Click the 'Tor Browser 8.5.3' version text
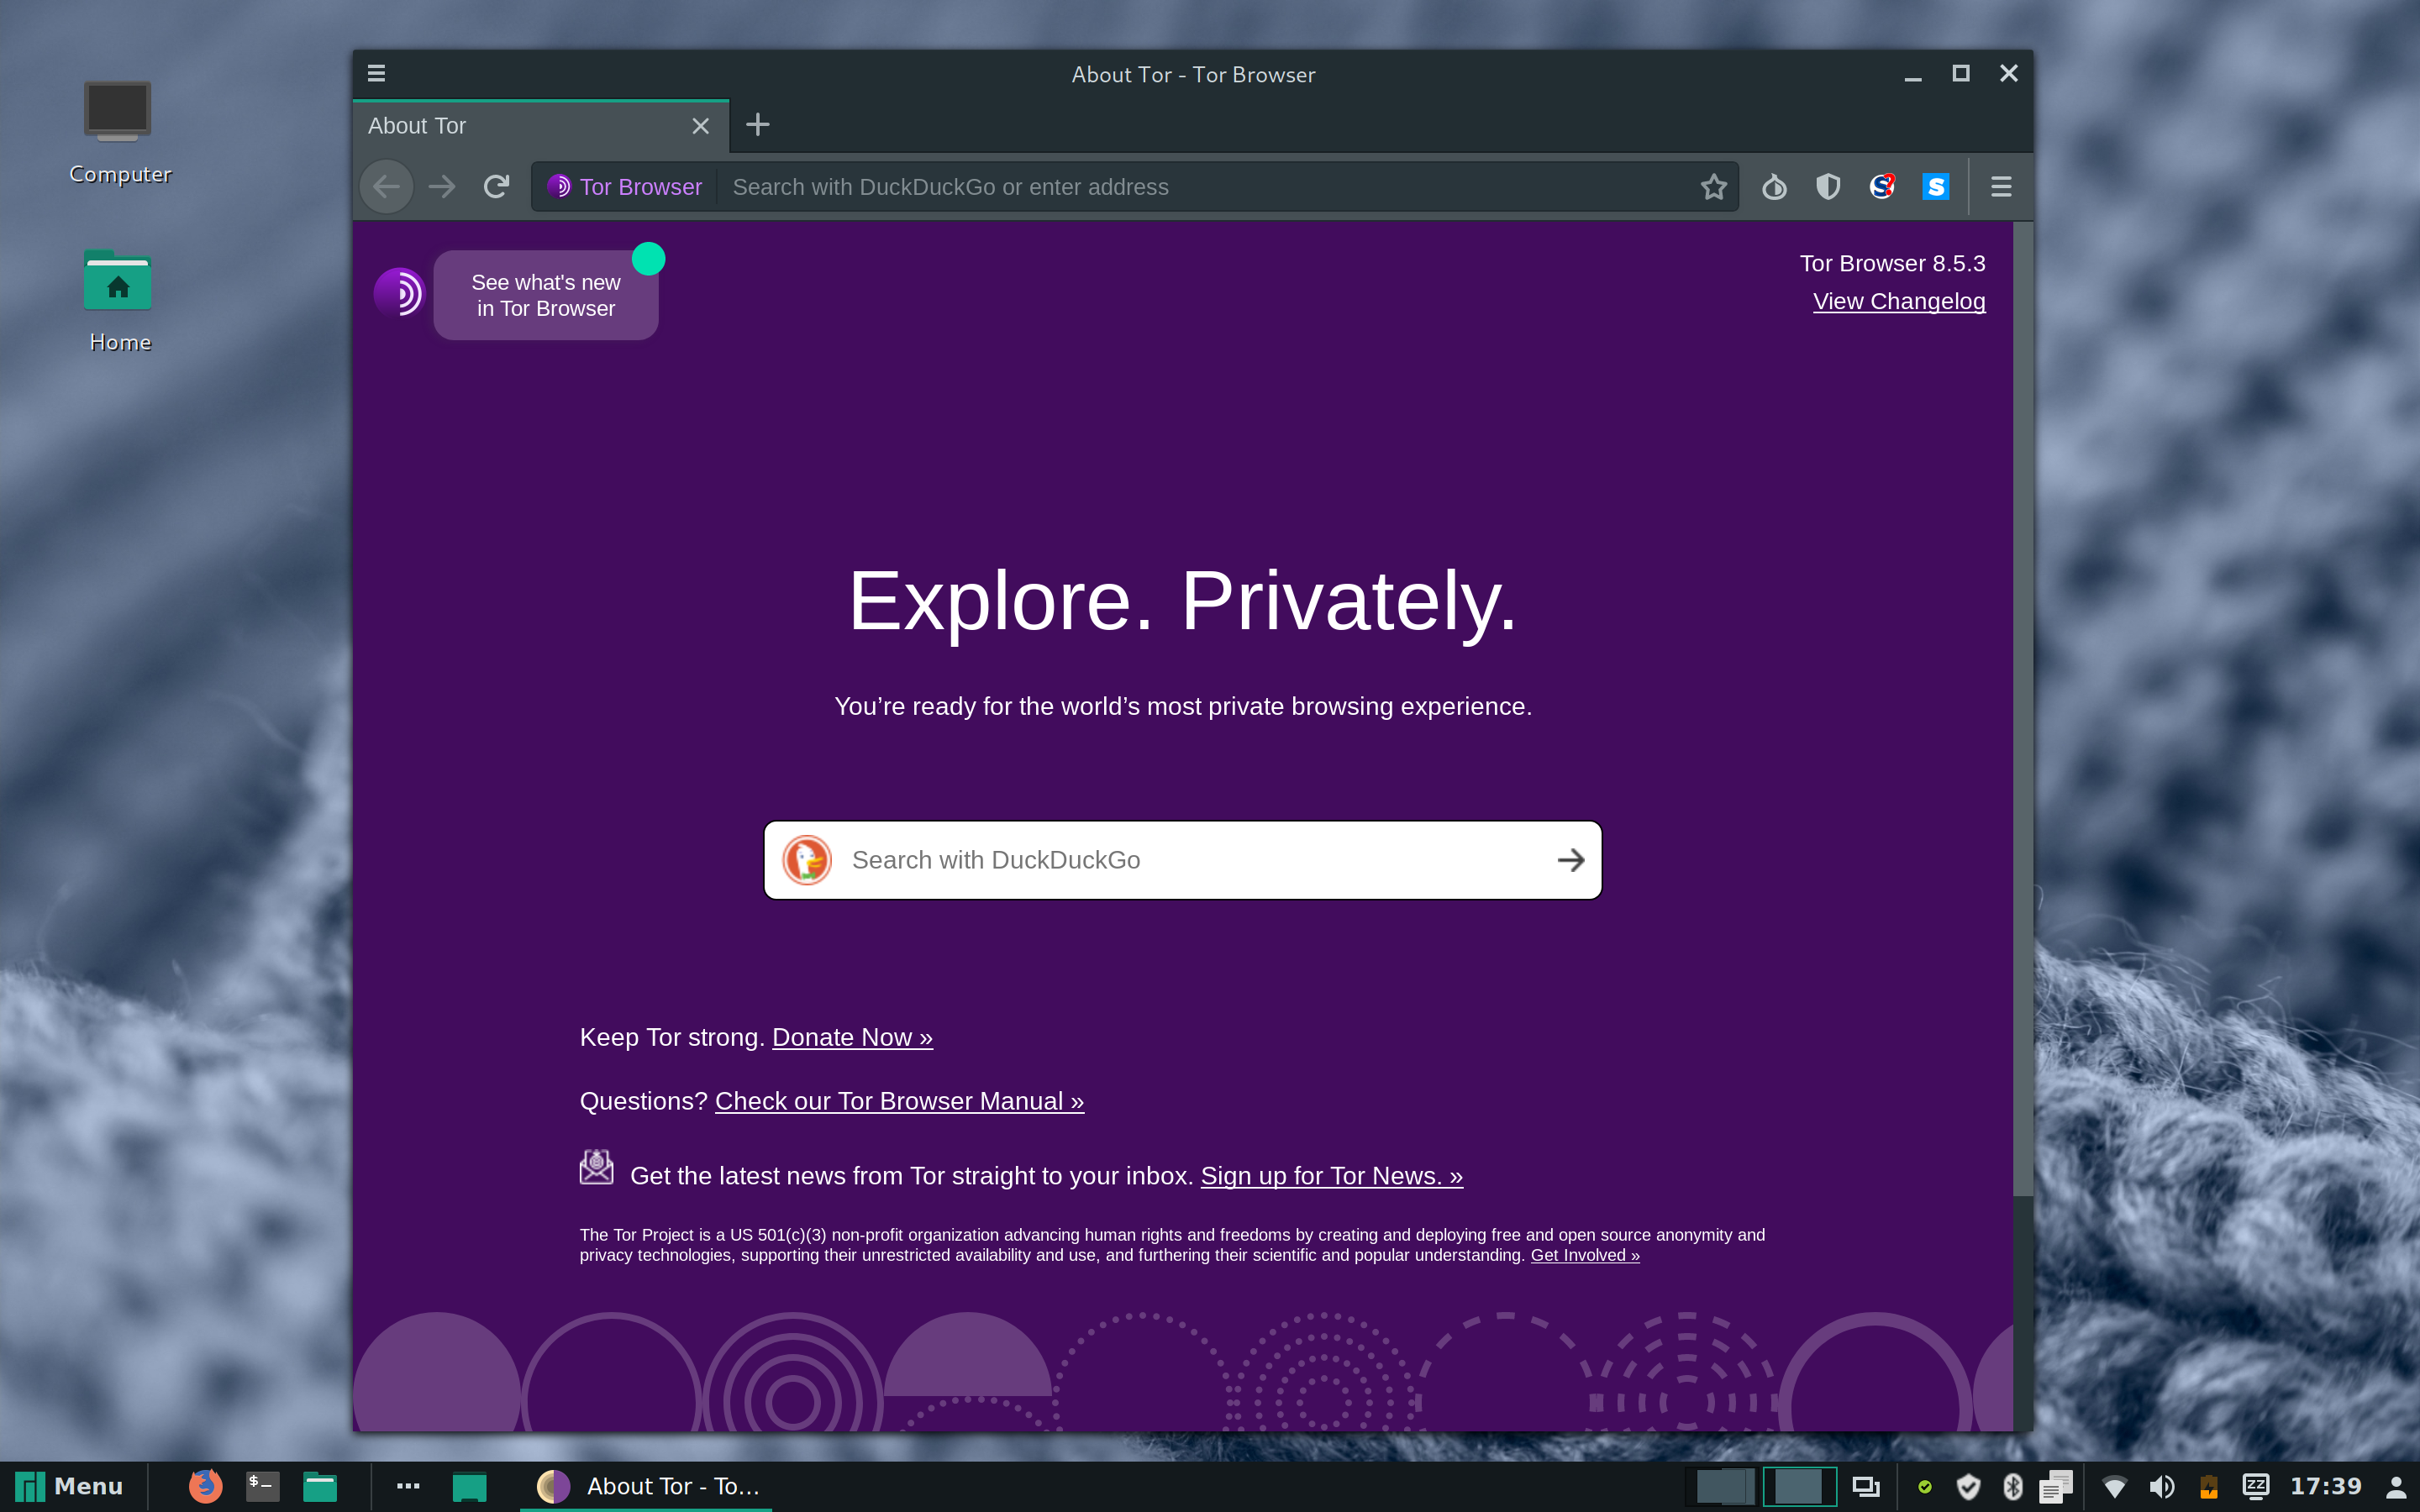The width and height of the screenshot is (2420, 1512). [1892, 263]
